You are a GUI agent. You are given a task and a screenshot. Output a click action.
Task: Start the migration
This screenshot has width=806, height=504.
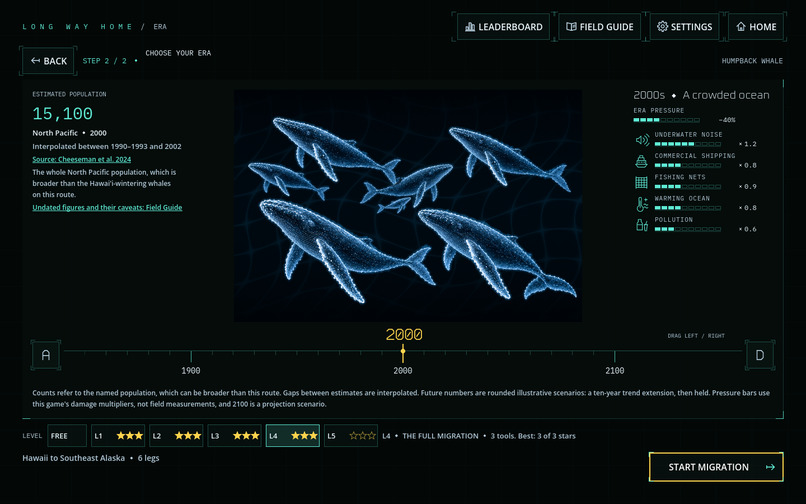(x=716, y=467)
